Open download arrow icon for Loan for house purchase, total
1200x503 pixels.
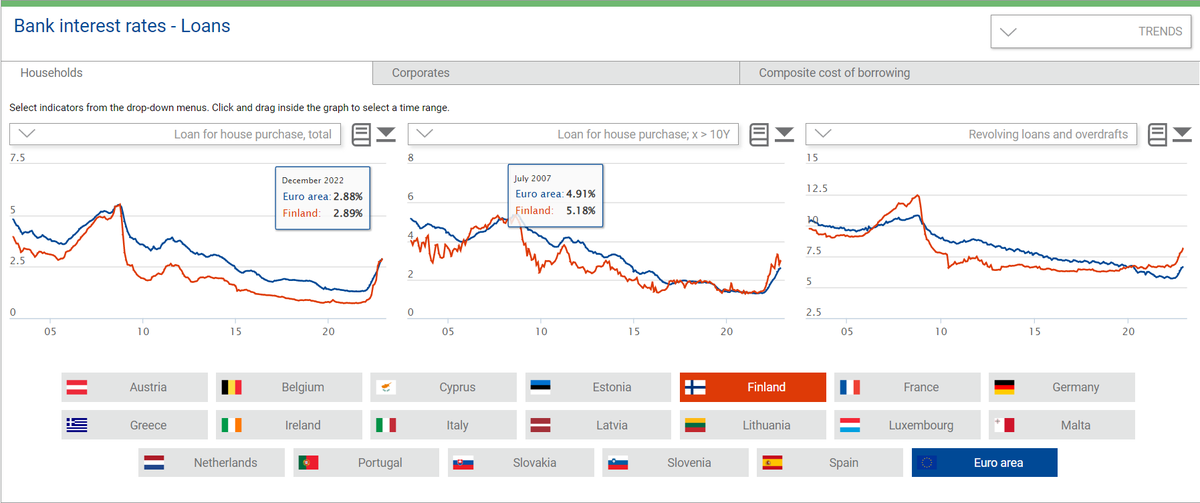[386, 134]
